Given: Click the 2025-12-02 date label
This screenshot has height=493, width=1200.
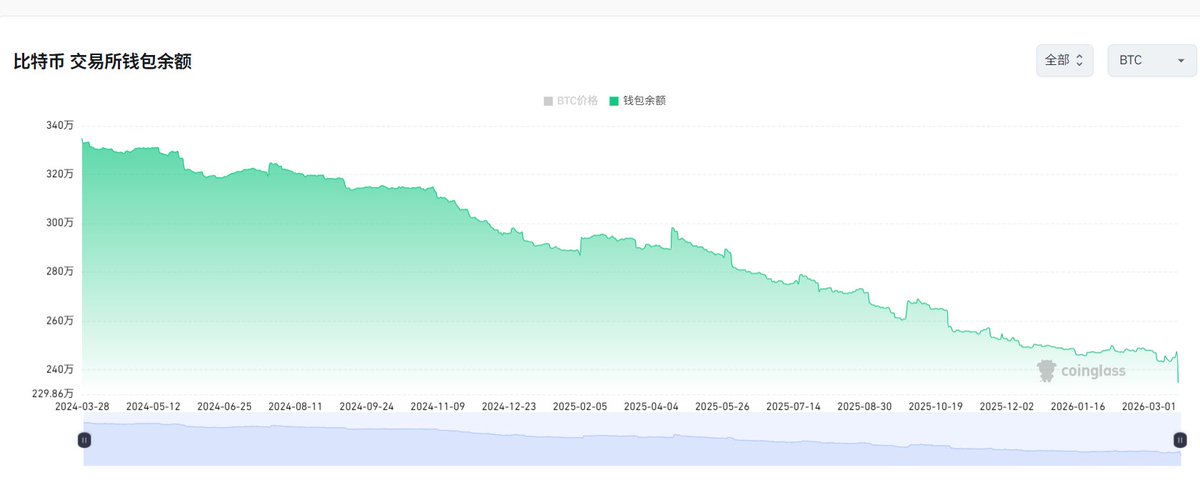Looking at the screenshot, I should tap(1006, 407).
